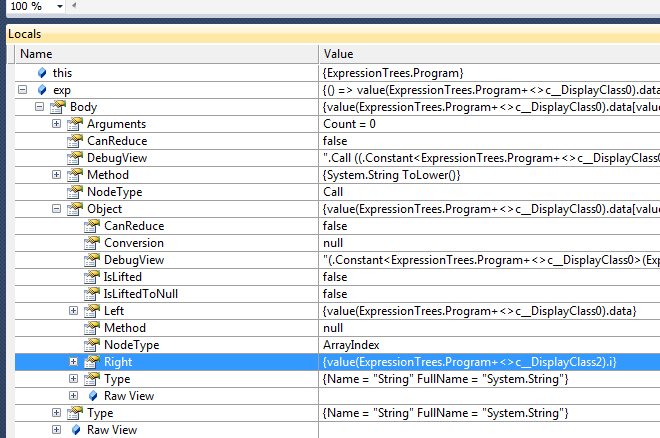Click the property icon beside Left
This screenshot has width=660, height=438.
[x=91, y=311]
